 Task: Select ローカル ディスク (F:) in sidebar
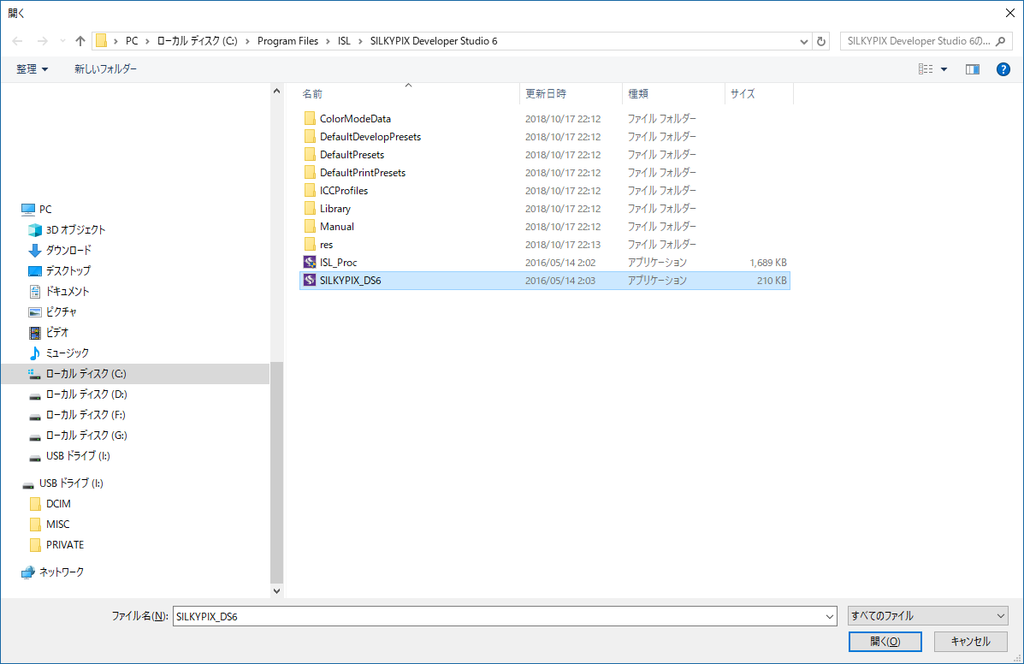coord(86,415)
